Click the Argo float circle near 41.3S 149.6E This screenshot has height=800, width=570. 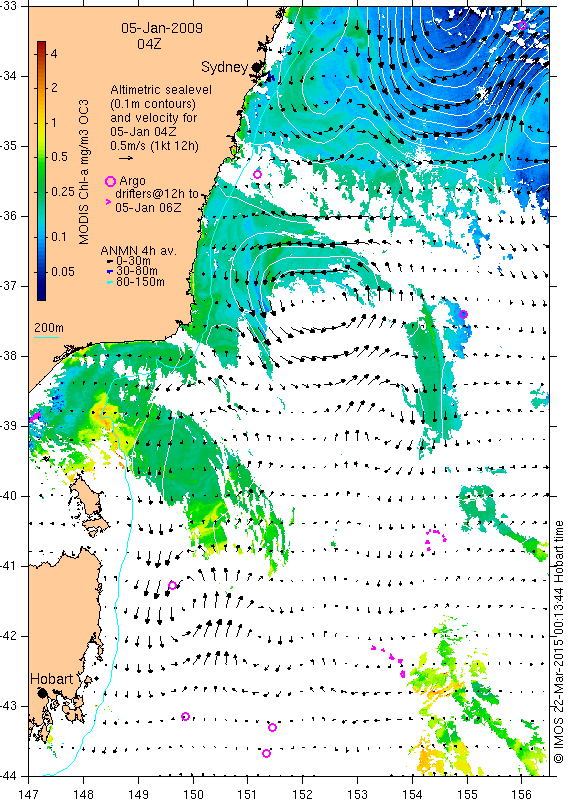tap(172, 585)
